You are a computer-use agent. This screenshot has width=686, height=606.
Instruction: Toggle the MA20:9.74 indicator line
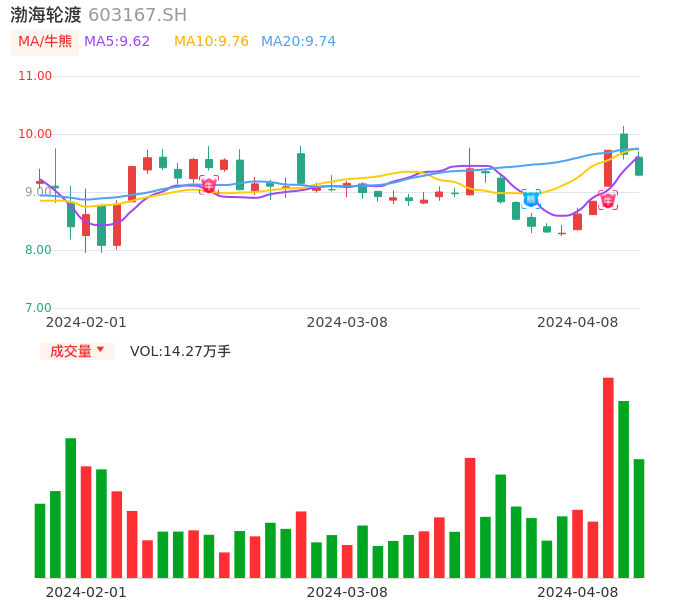[298, 41]
